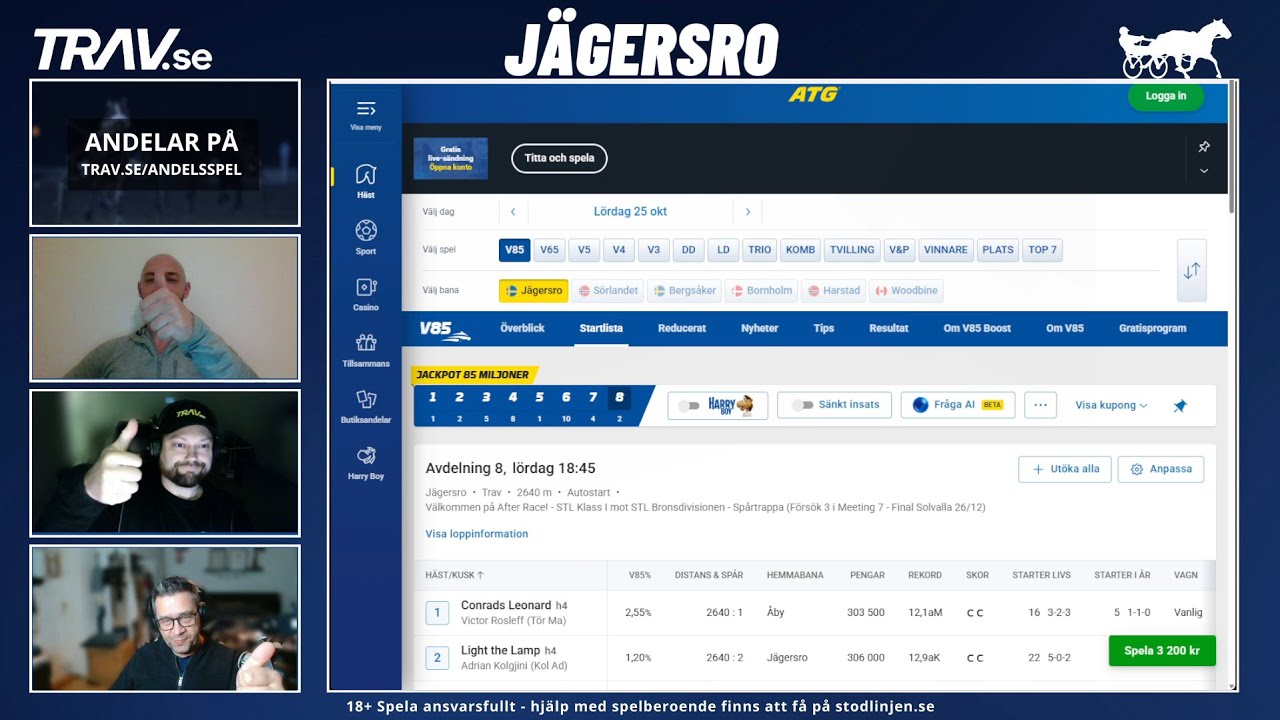This screenshot has width=1280, height=720.
Task: Click the Utöka alla button
Action: (1065, 469)
